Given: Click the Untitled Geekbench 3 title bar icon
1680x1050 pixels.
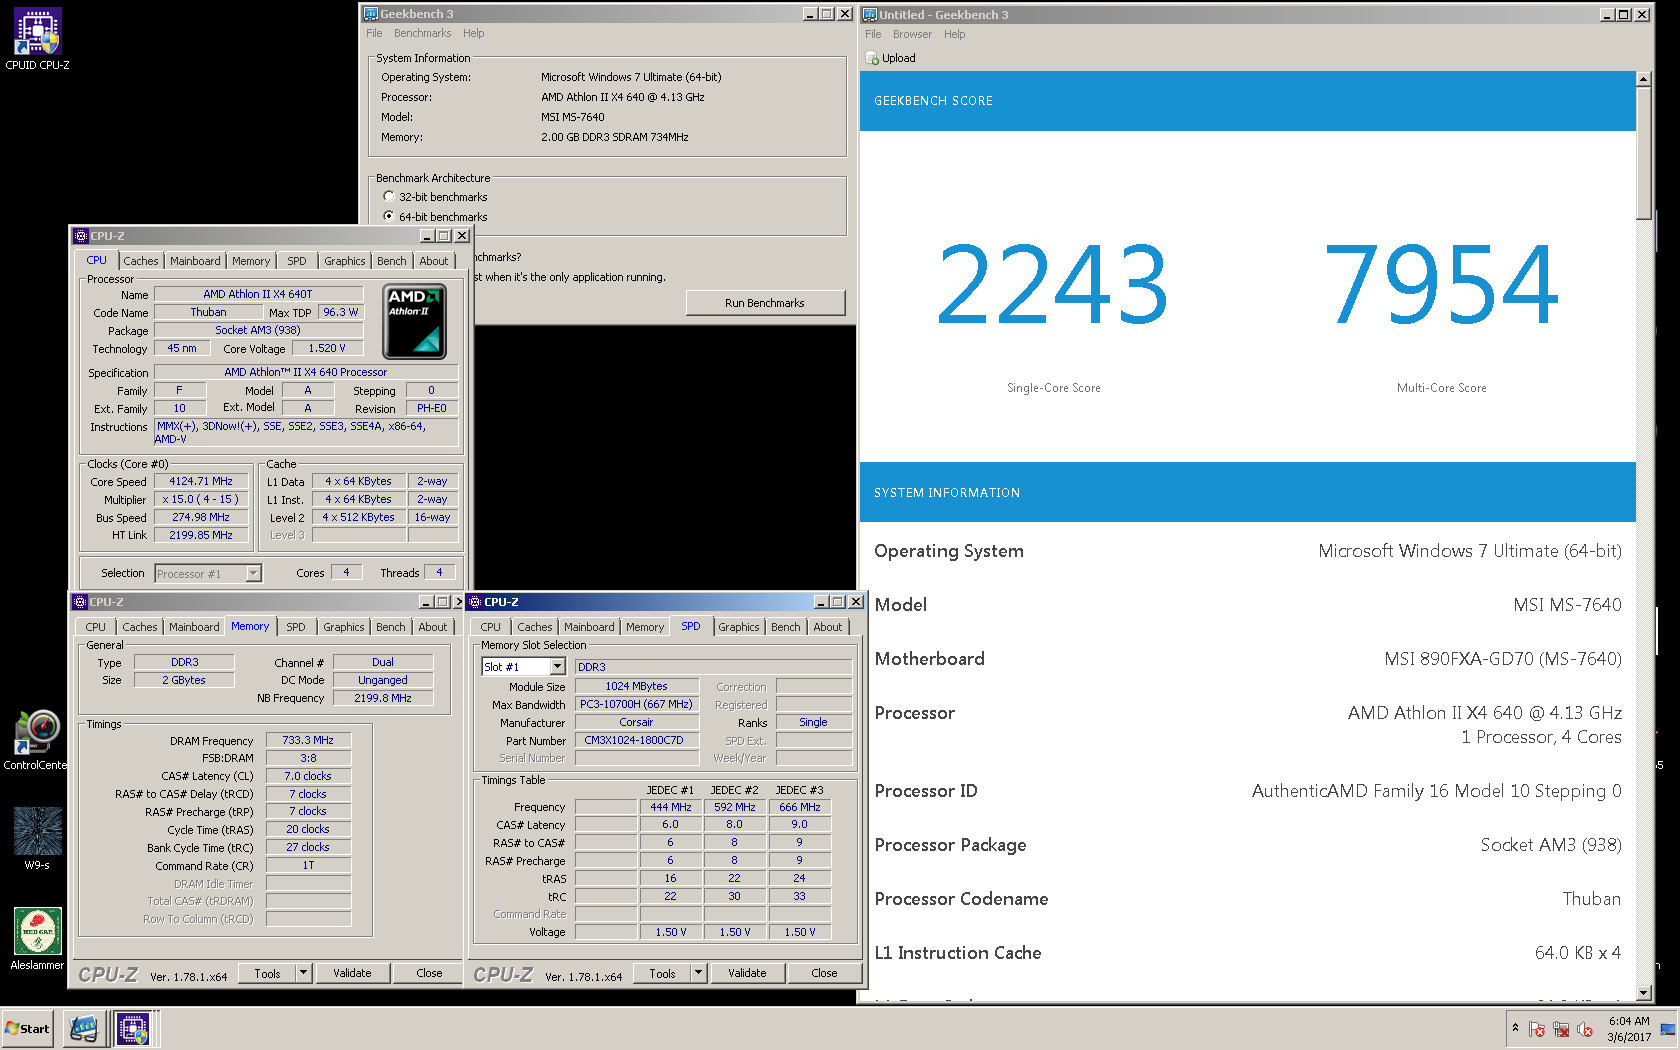Looking at the screenshot, I should 870,15.
